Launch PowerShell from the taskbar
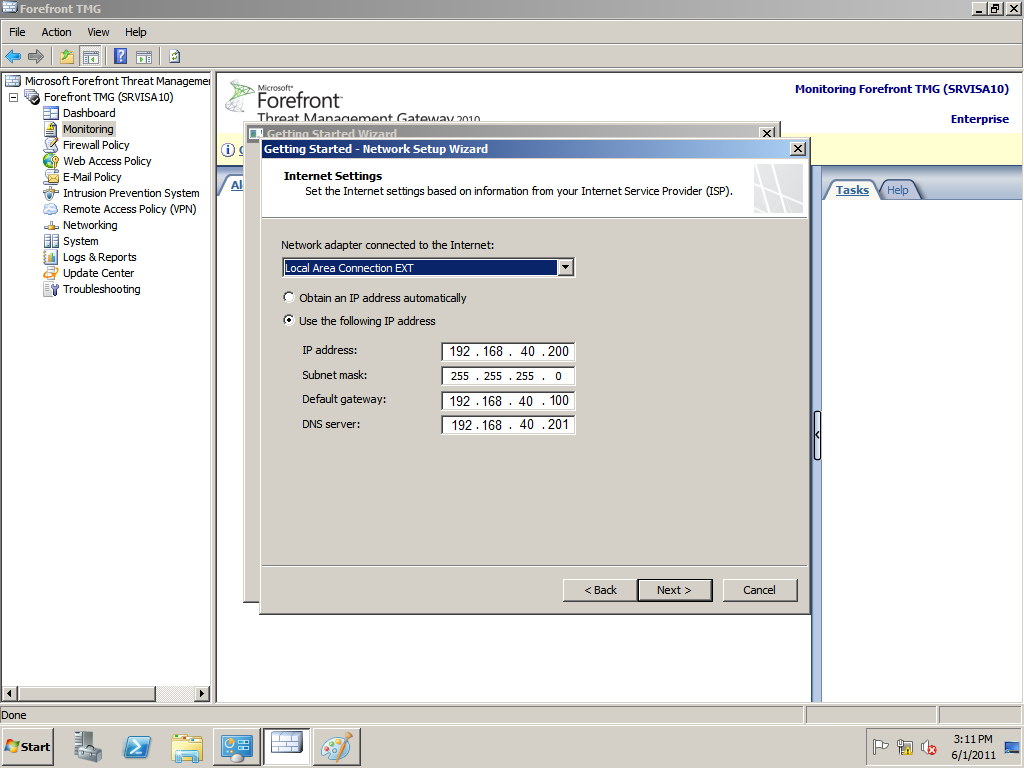The image size is (1024, 768). point(137,747)
